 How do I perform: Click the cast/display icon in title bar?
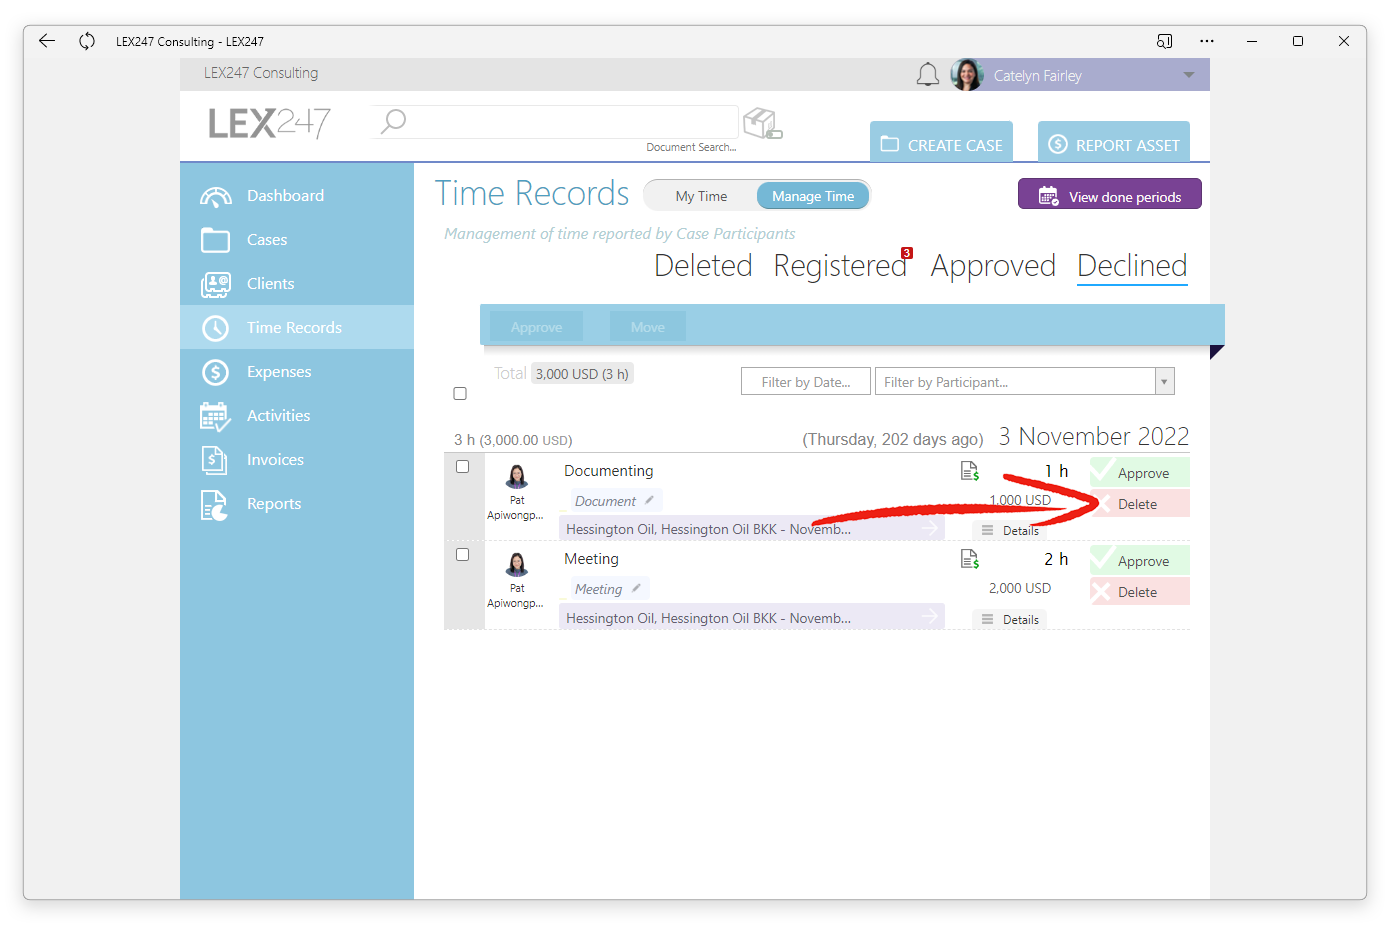(1164, 41)
